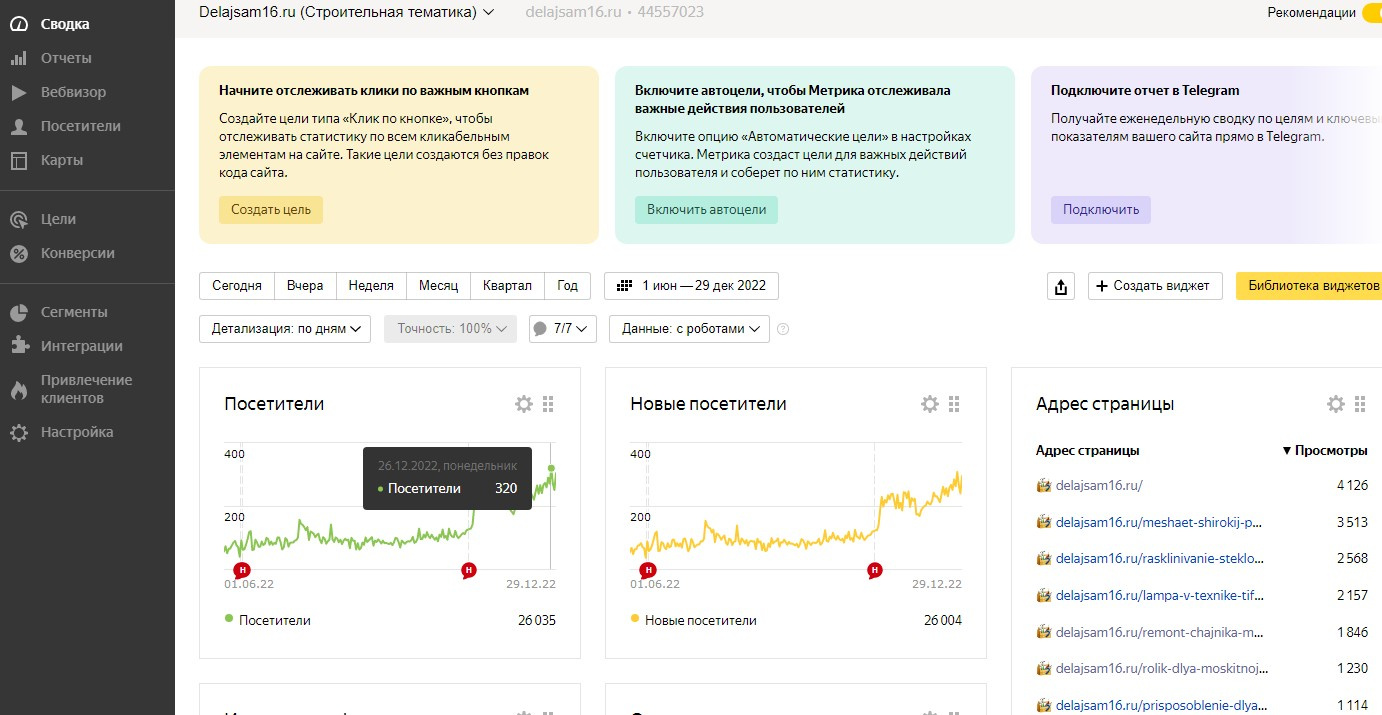
Task: Click first red annotation marker on Посетители chart
Action: [241, 569]
